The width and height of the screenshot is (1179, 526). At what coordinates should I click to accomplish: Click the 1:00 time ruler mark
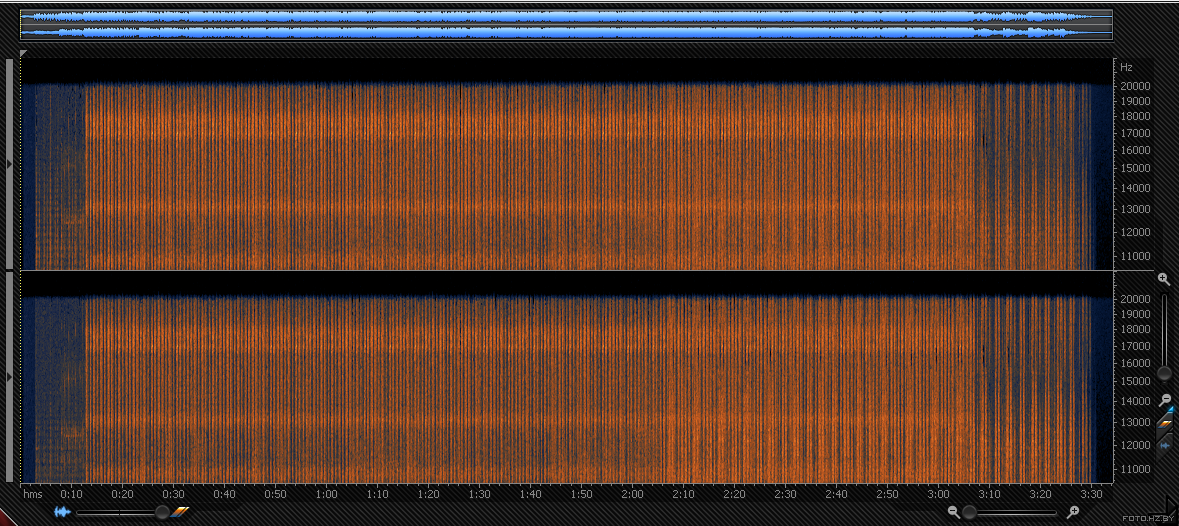(x=326, y=494)
